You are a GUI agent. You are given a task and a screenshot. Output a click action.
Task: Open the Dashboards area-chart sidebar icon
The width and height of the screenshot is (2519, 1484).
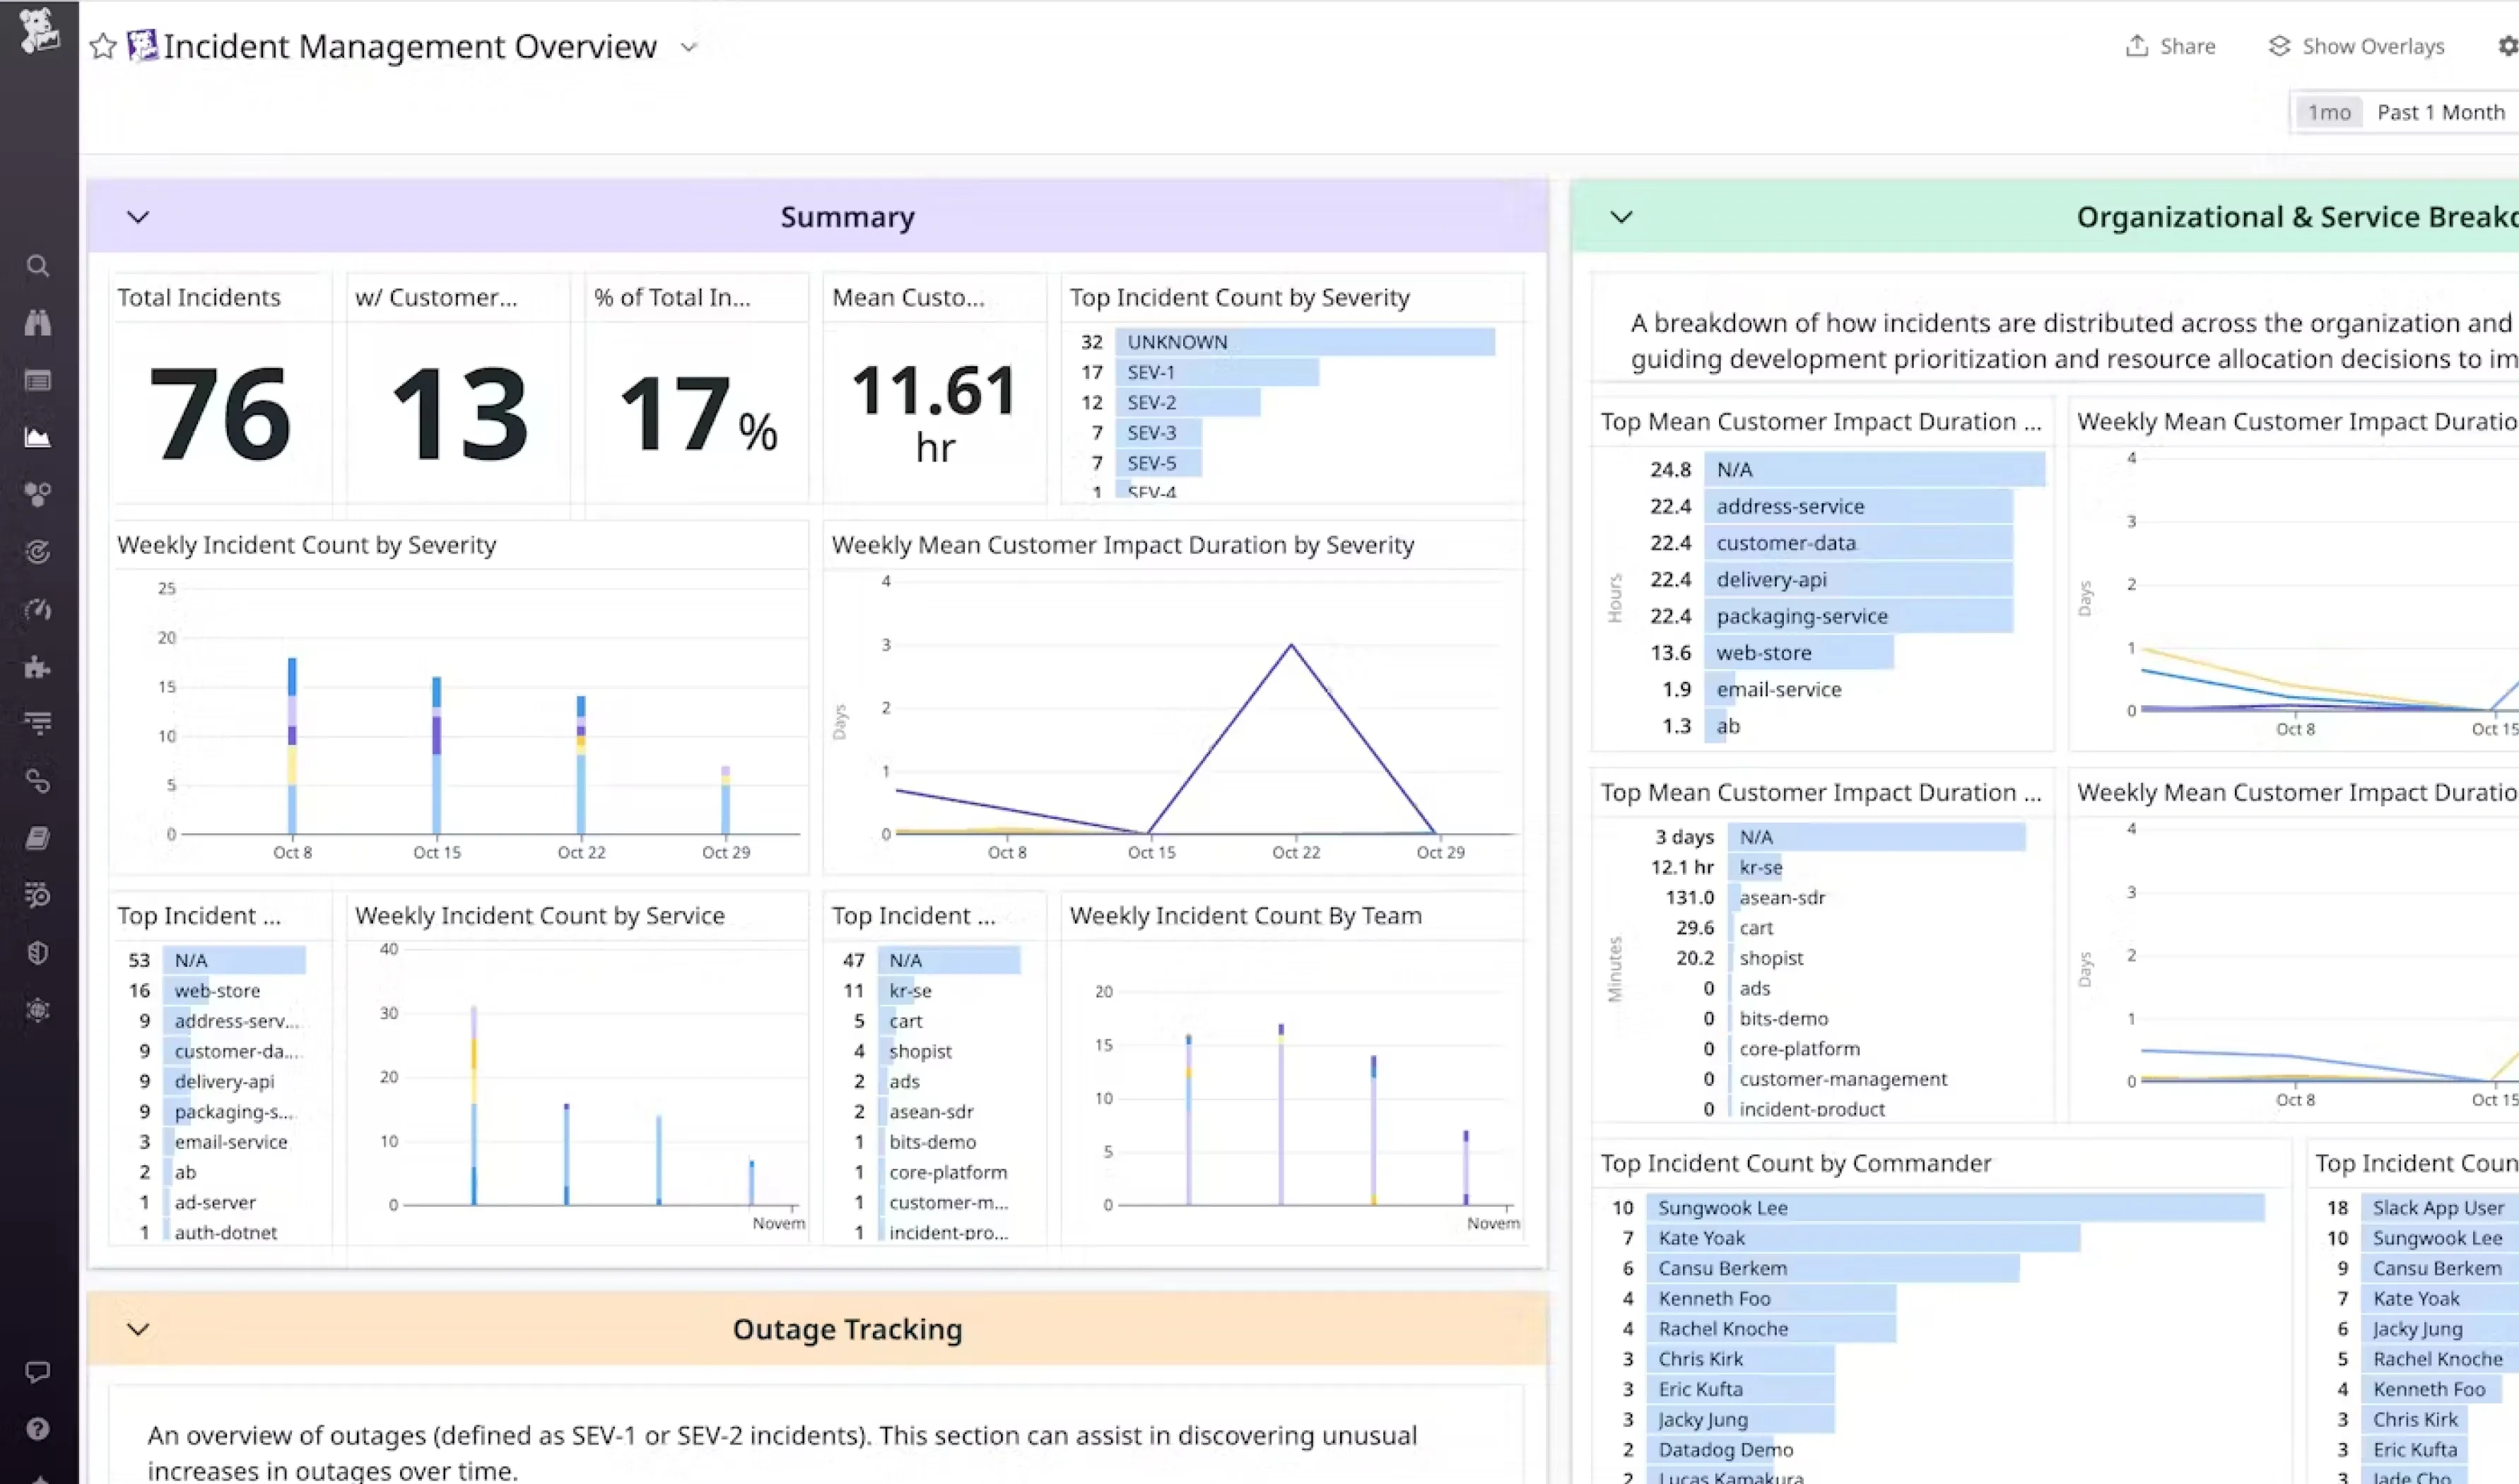click(x=38, y=438)
